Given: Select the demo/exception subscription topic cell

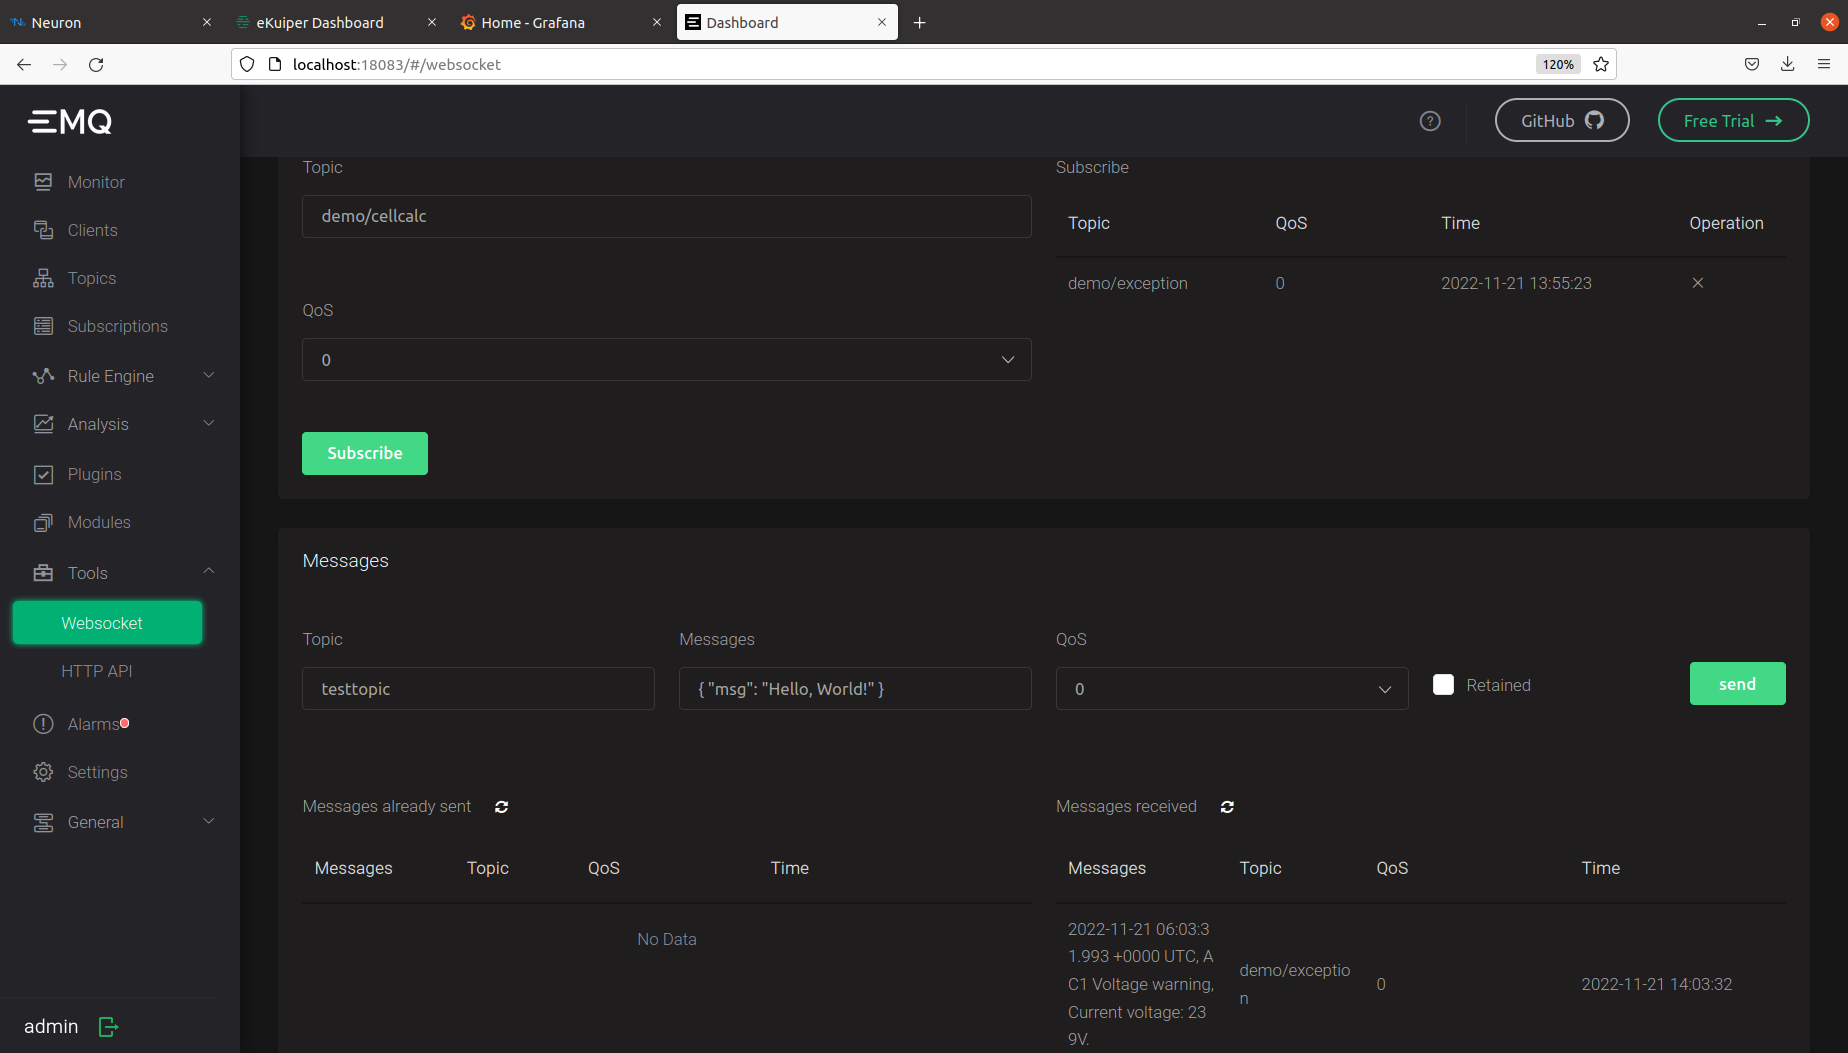Looking at the screenshot, I should point(1128,283).
